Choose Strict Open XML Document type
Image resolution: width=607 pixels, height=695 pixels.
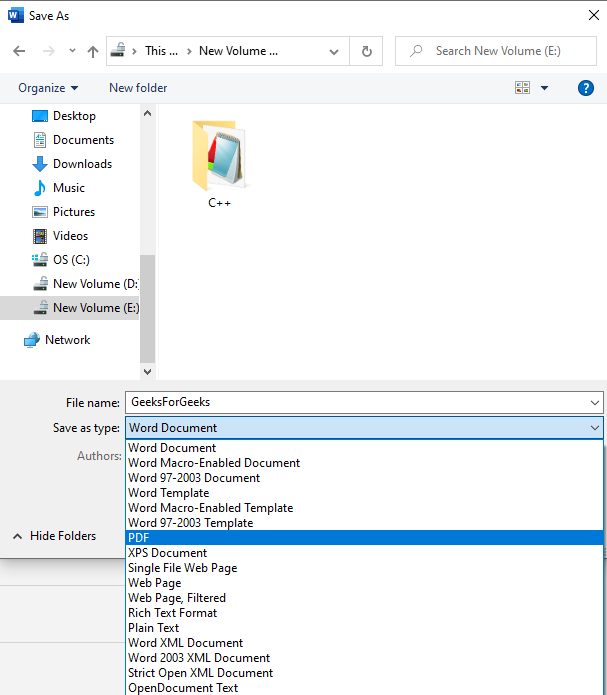coord(364,673)
